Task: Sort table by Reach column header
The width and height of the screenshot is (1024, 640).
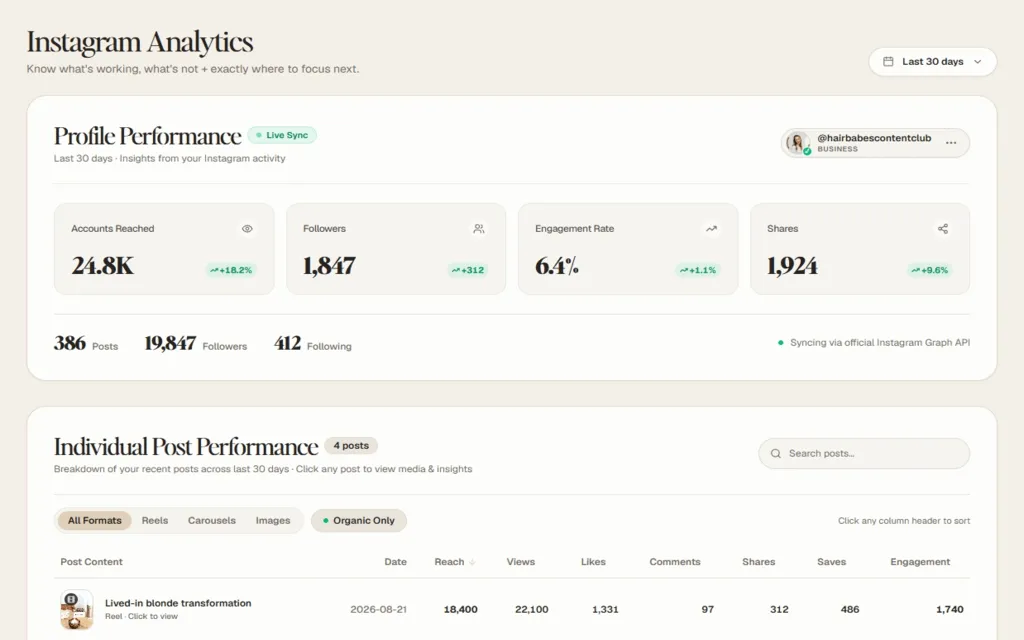Action: (x=449, y=562)
